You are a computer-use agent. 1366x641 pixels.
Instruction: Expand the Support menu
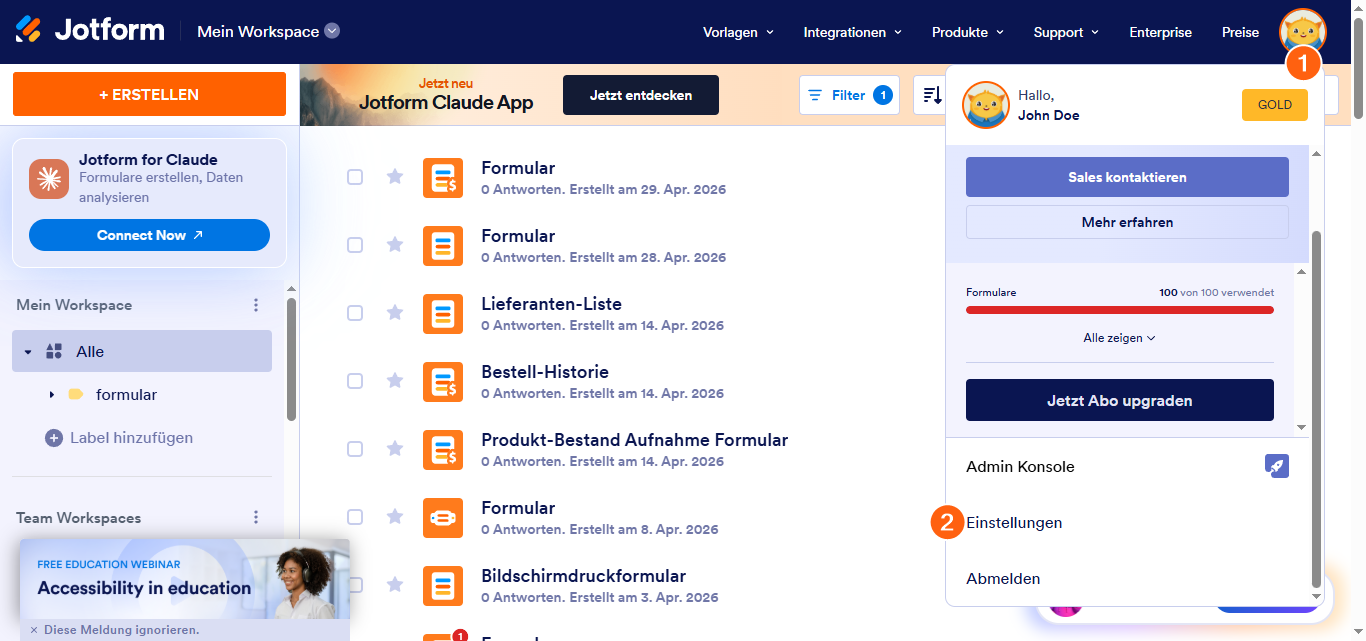1066,32
